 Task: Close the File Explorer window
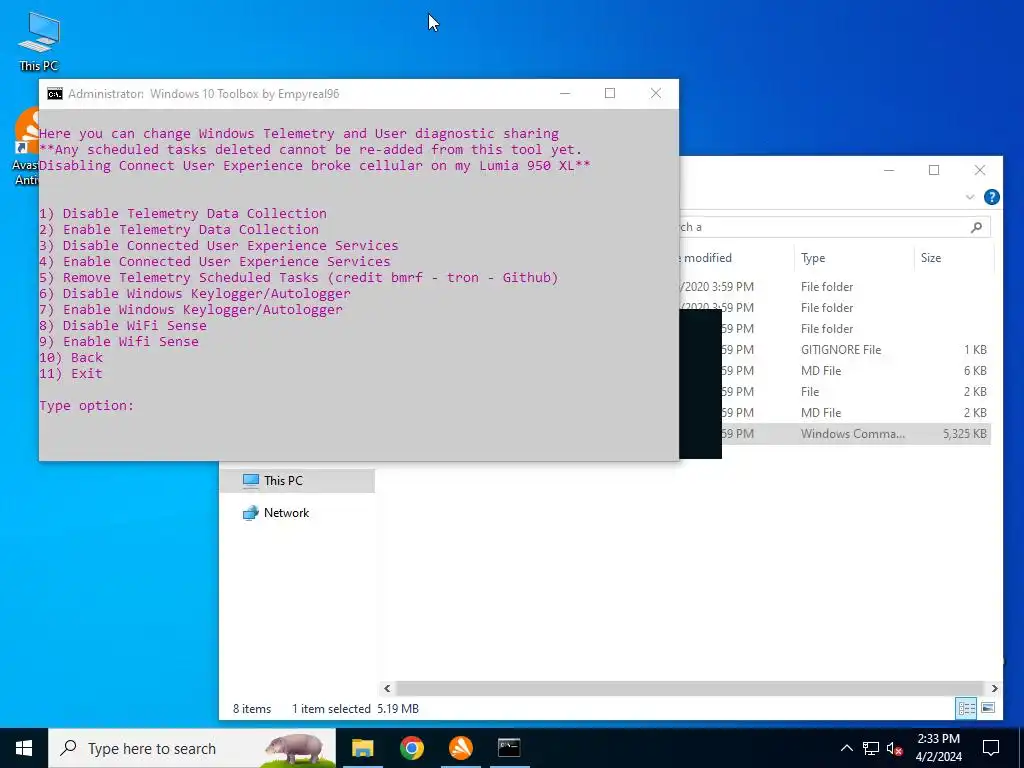tap(980, 170)
